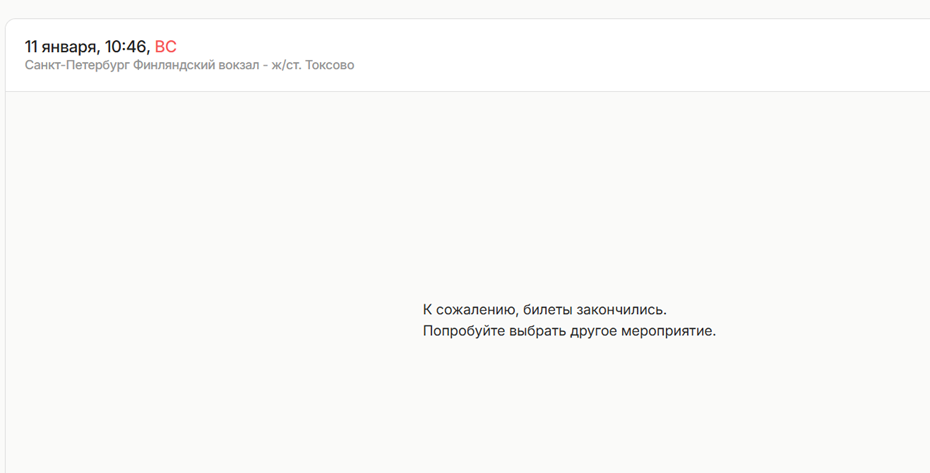Viewport: 930px width, 473px height.
Task: Click the "11 января" date text
Action: point(61,47)
